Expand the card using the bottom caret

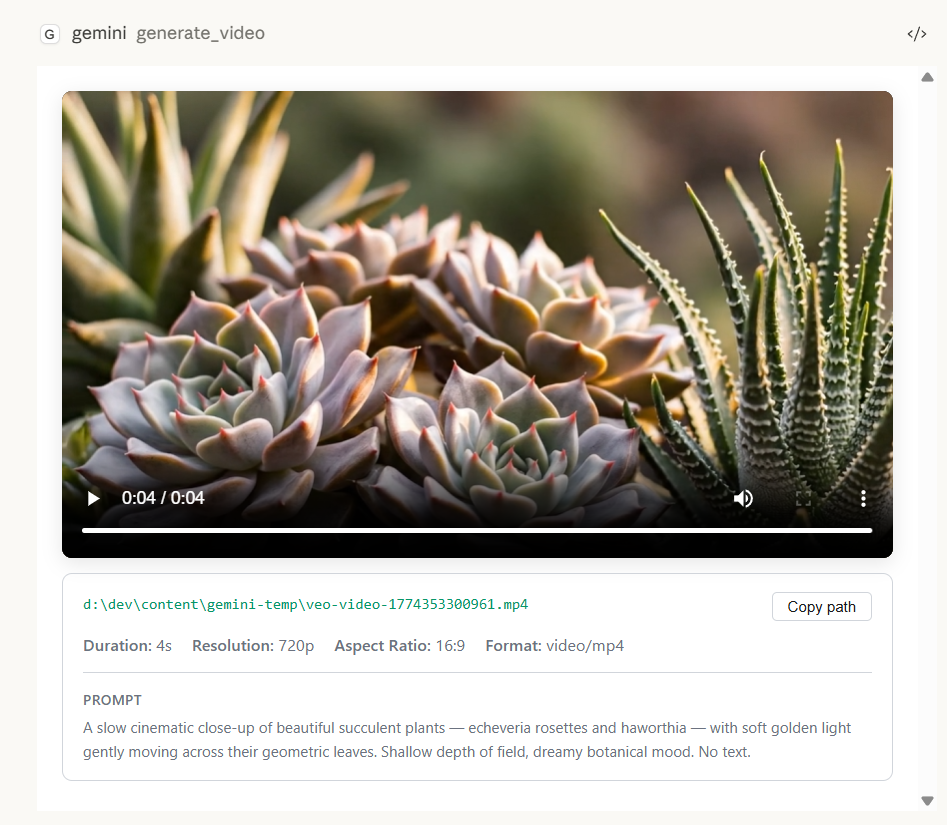pyautogui.click(x=927, y=800)
